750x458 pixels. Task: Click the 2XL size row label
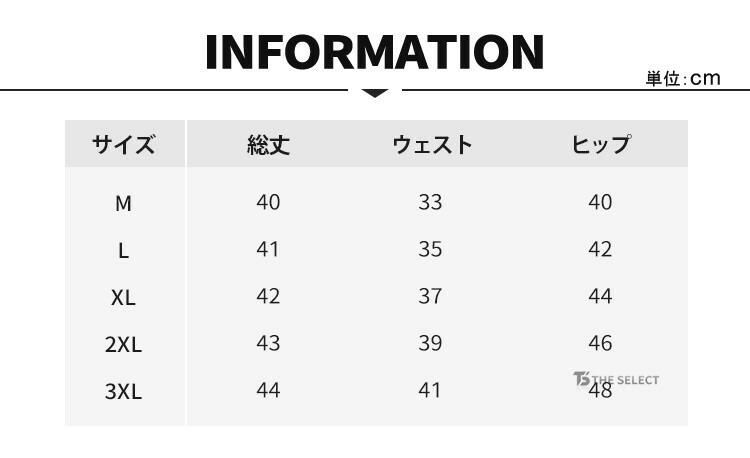tap(123, 344)
